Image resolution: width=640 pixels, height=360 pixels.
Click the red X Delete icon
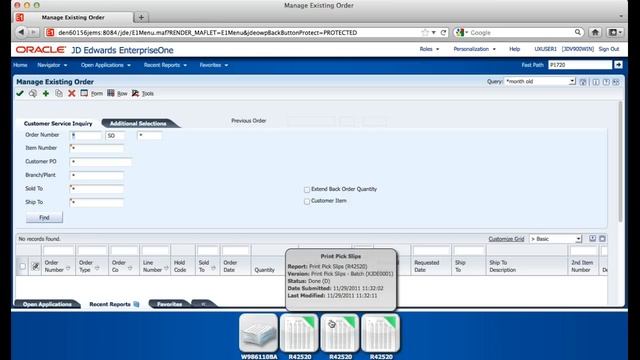coord(72,93)
